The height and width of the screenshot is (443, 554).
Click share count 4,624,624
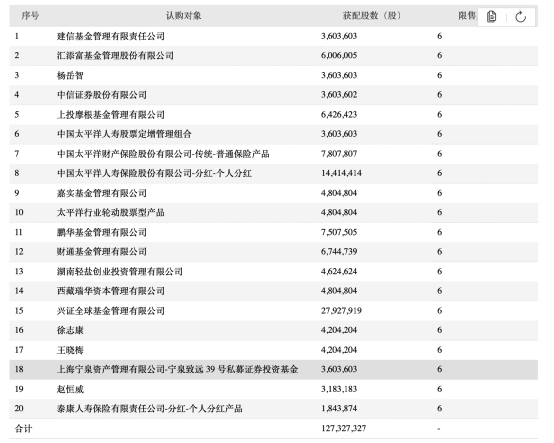[339, 271]
